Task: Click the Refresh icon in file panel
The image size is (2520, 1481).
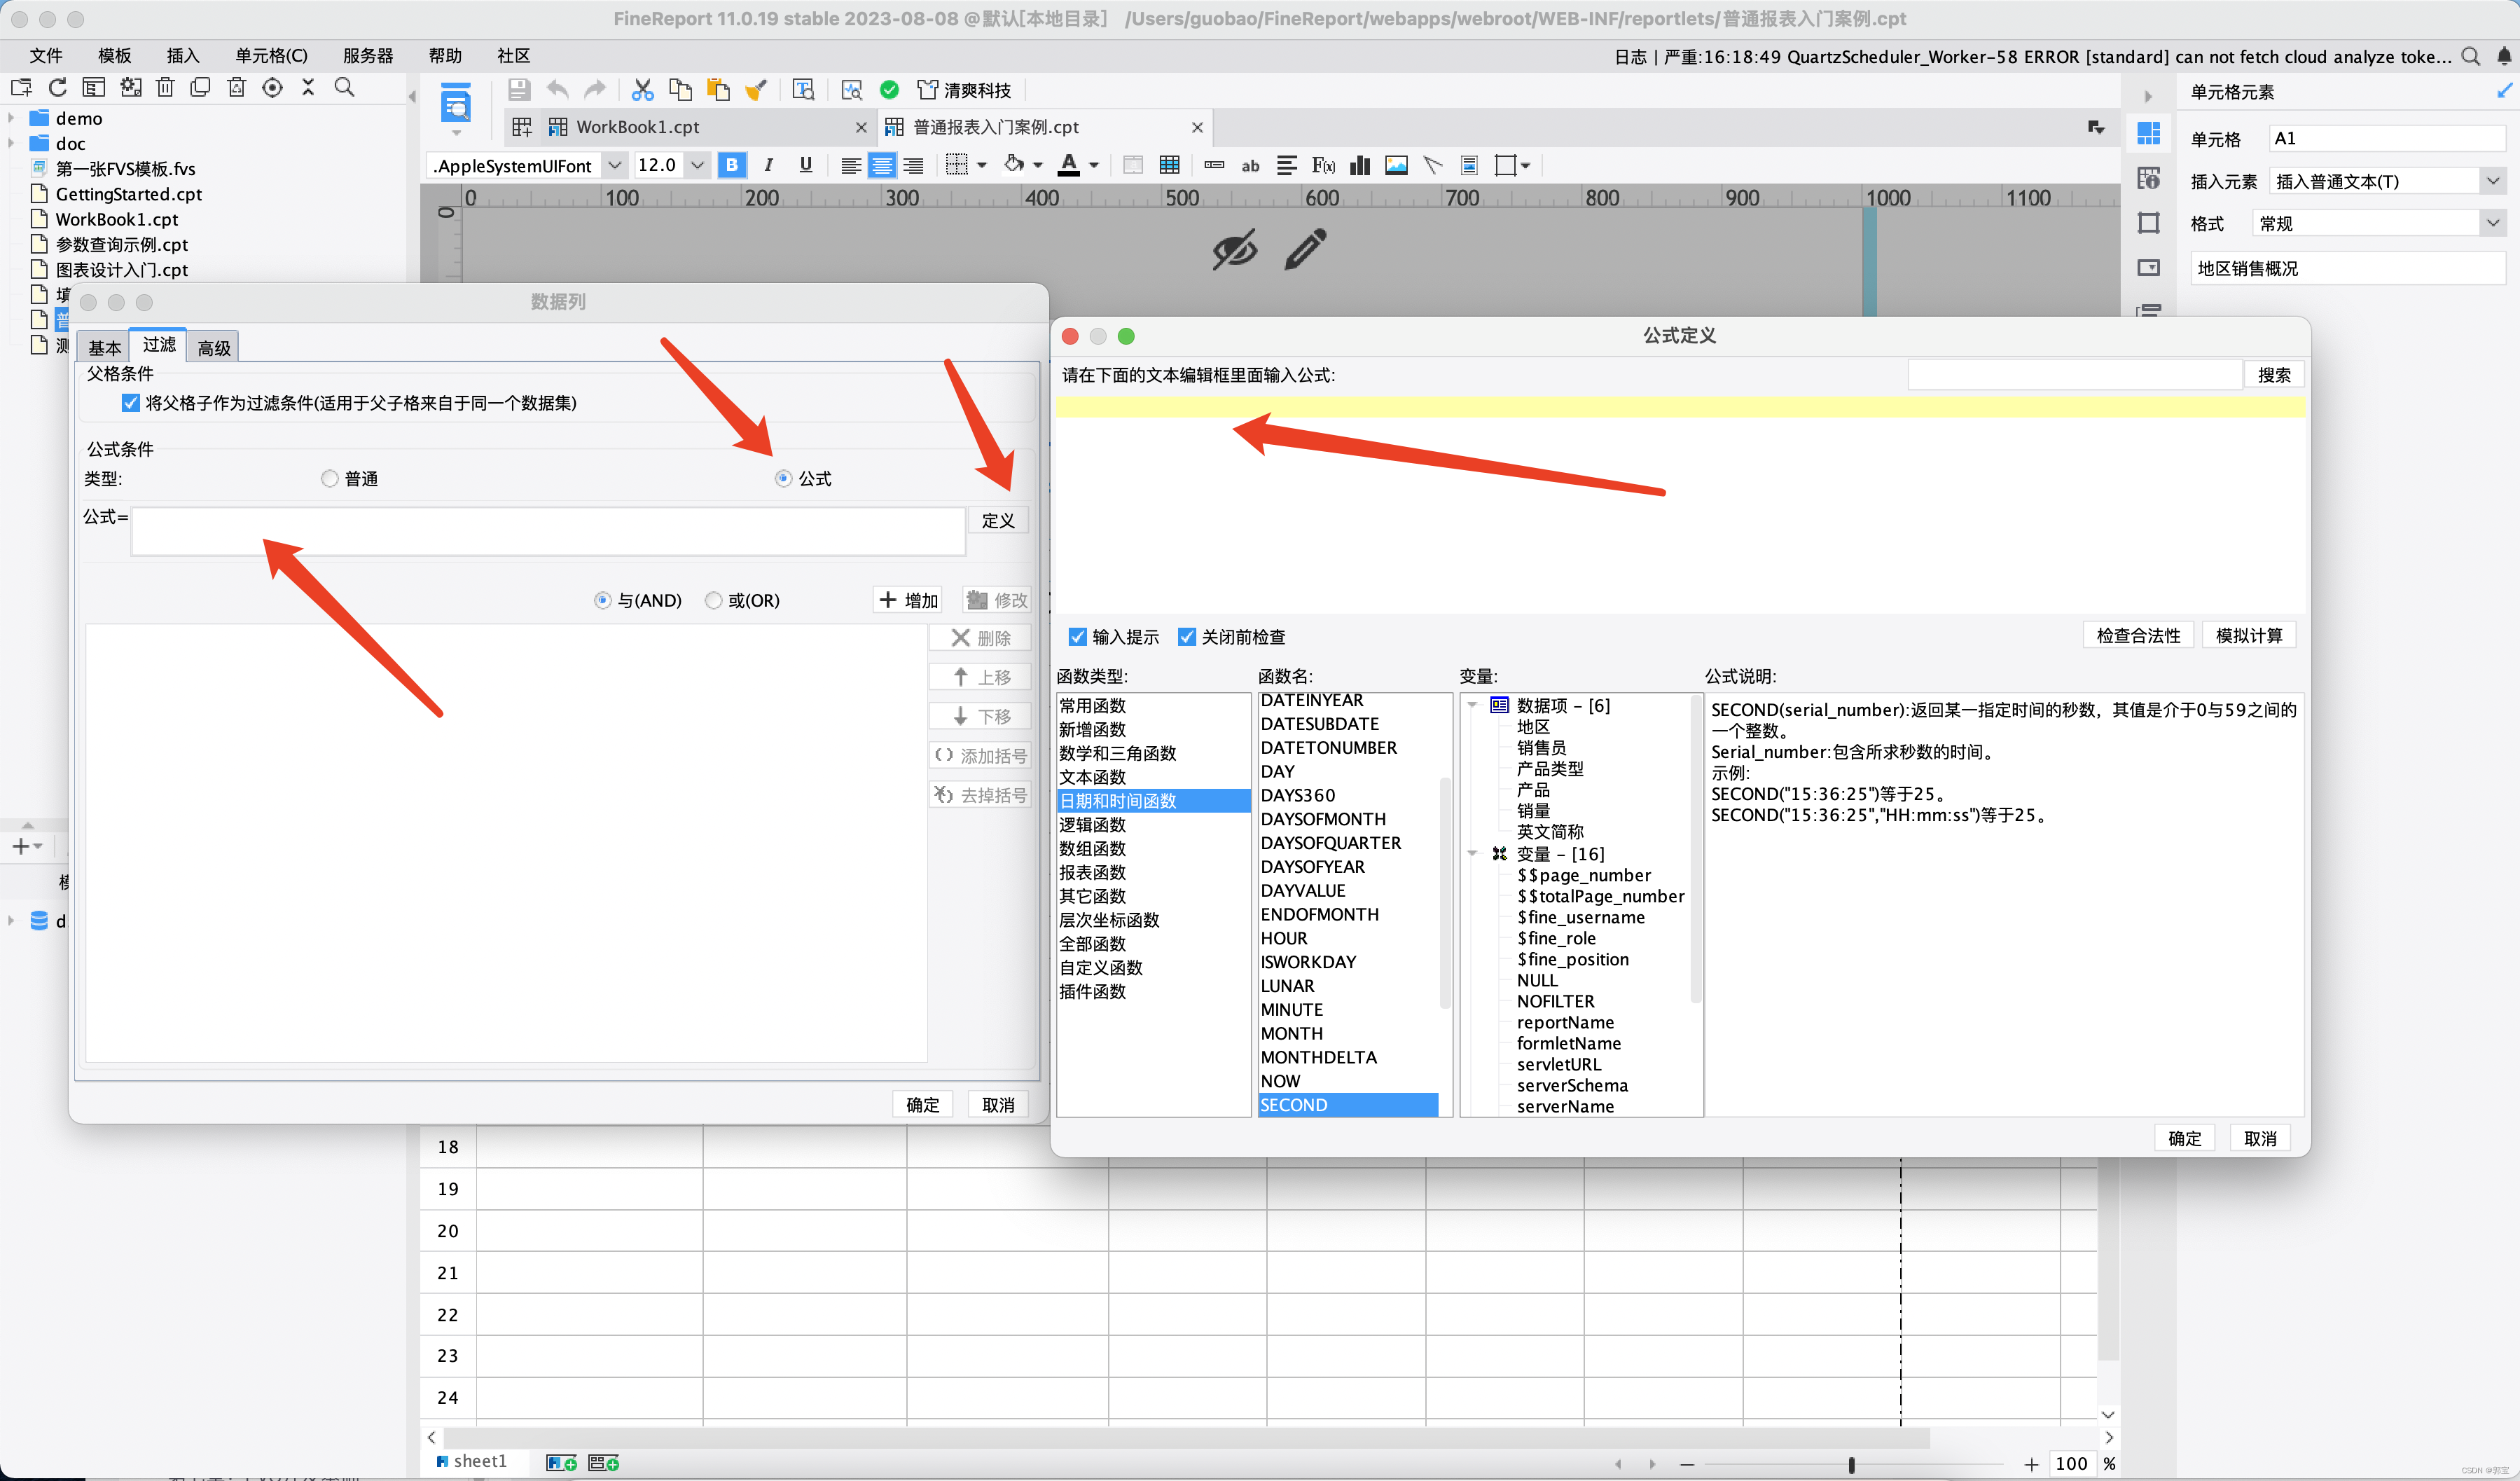Action: tap(58, 88)
